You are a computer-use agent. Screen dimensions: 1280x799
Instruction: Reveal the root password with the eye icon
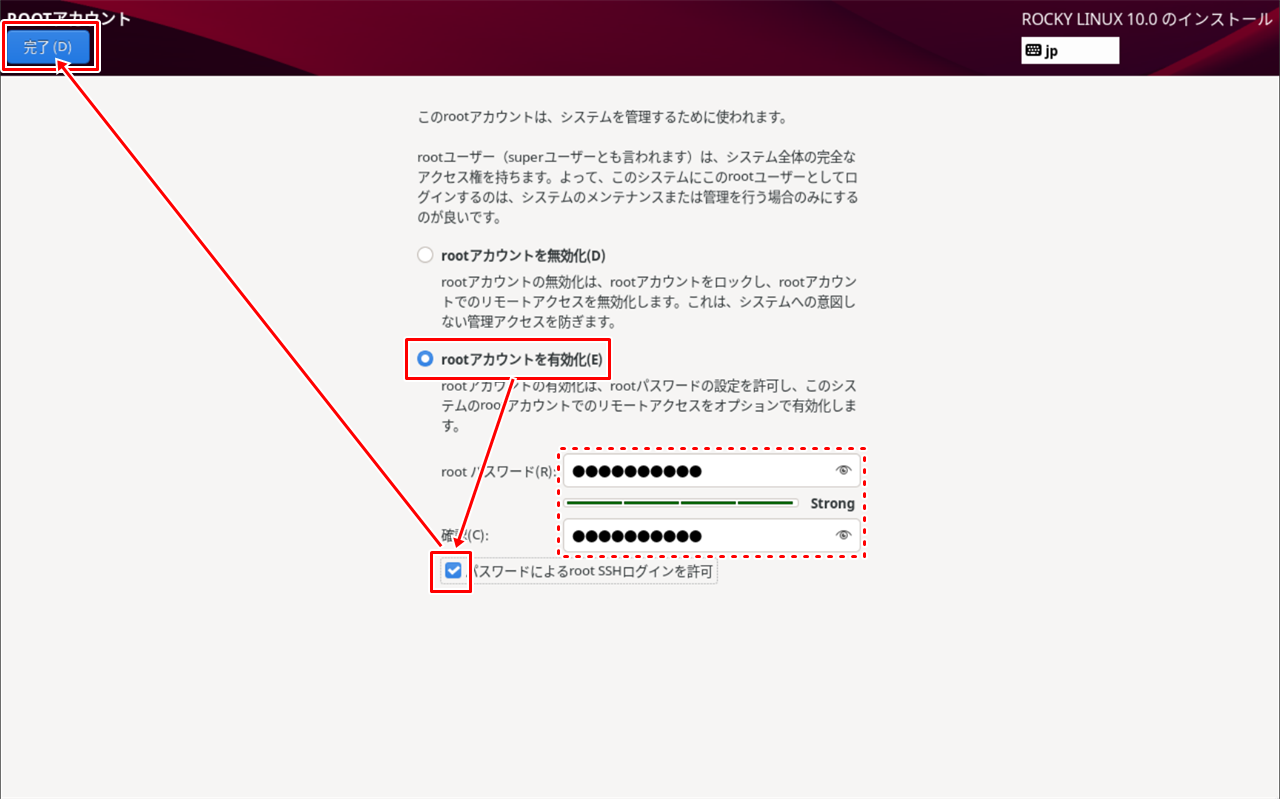coord(843,470)
